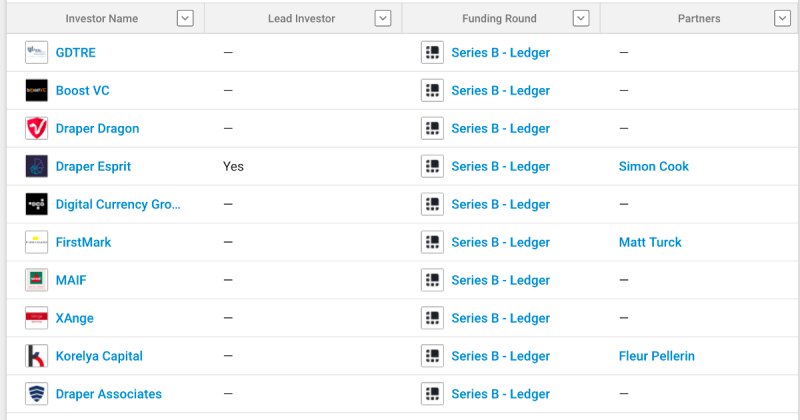Click the Ledger icon in the XAnge row
The width and height of the screenshot is (800, 420).
click(432, 318)
